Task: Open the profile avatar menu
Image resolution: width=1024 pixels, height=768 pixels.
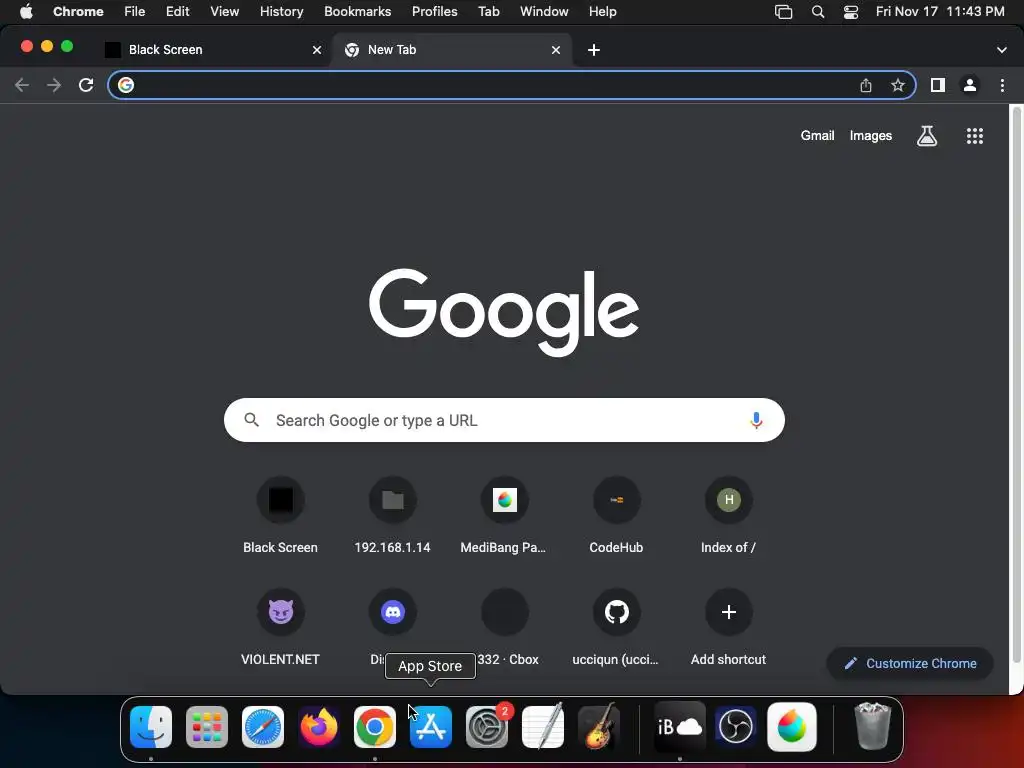Action: (970, 85)
